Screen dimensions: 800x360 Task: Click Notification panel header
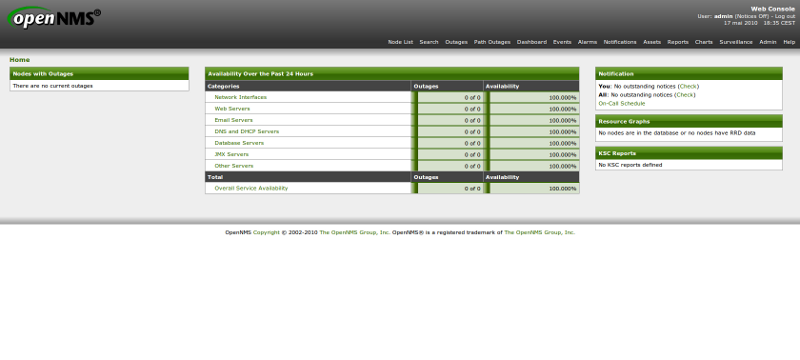point(689,73)
